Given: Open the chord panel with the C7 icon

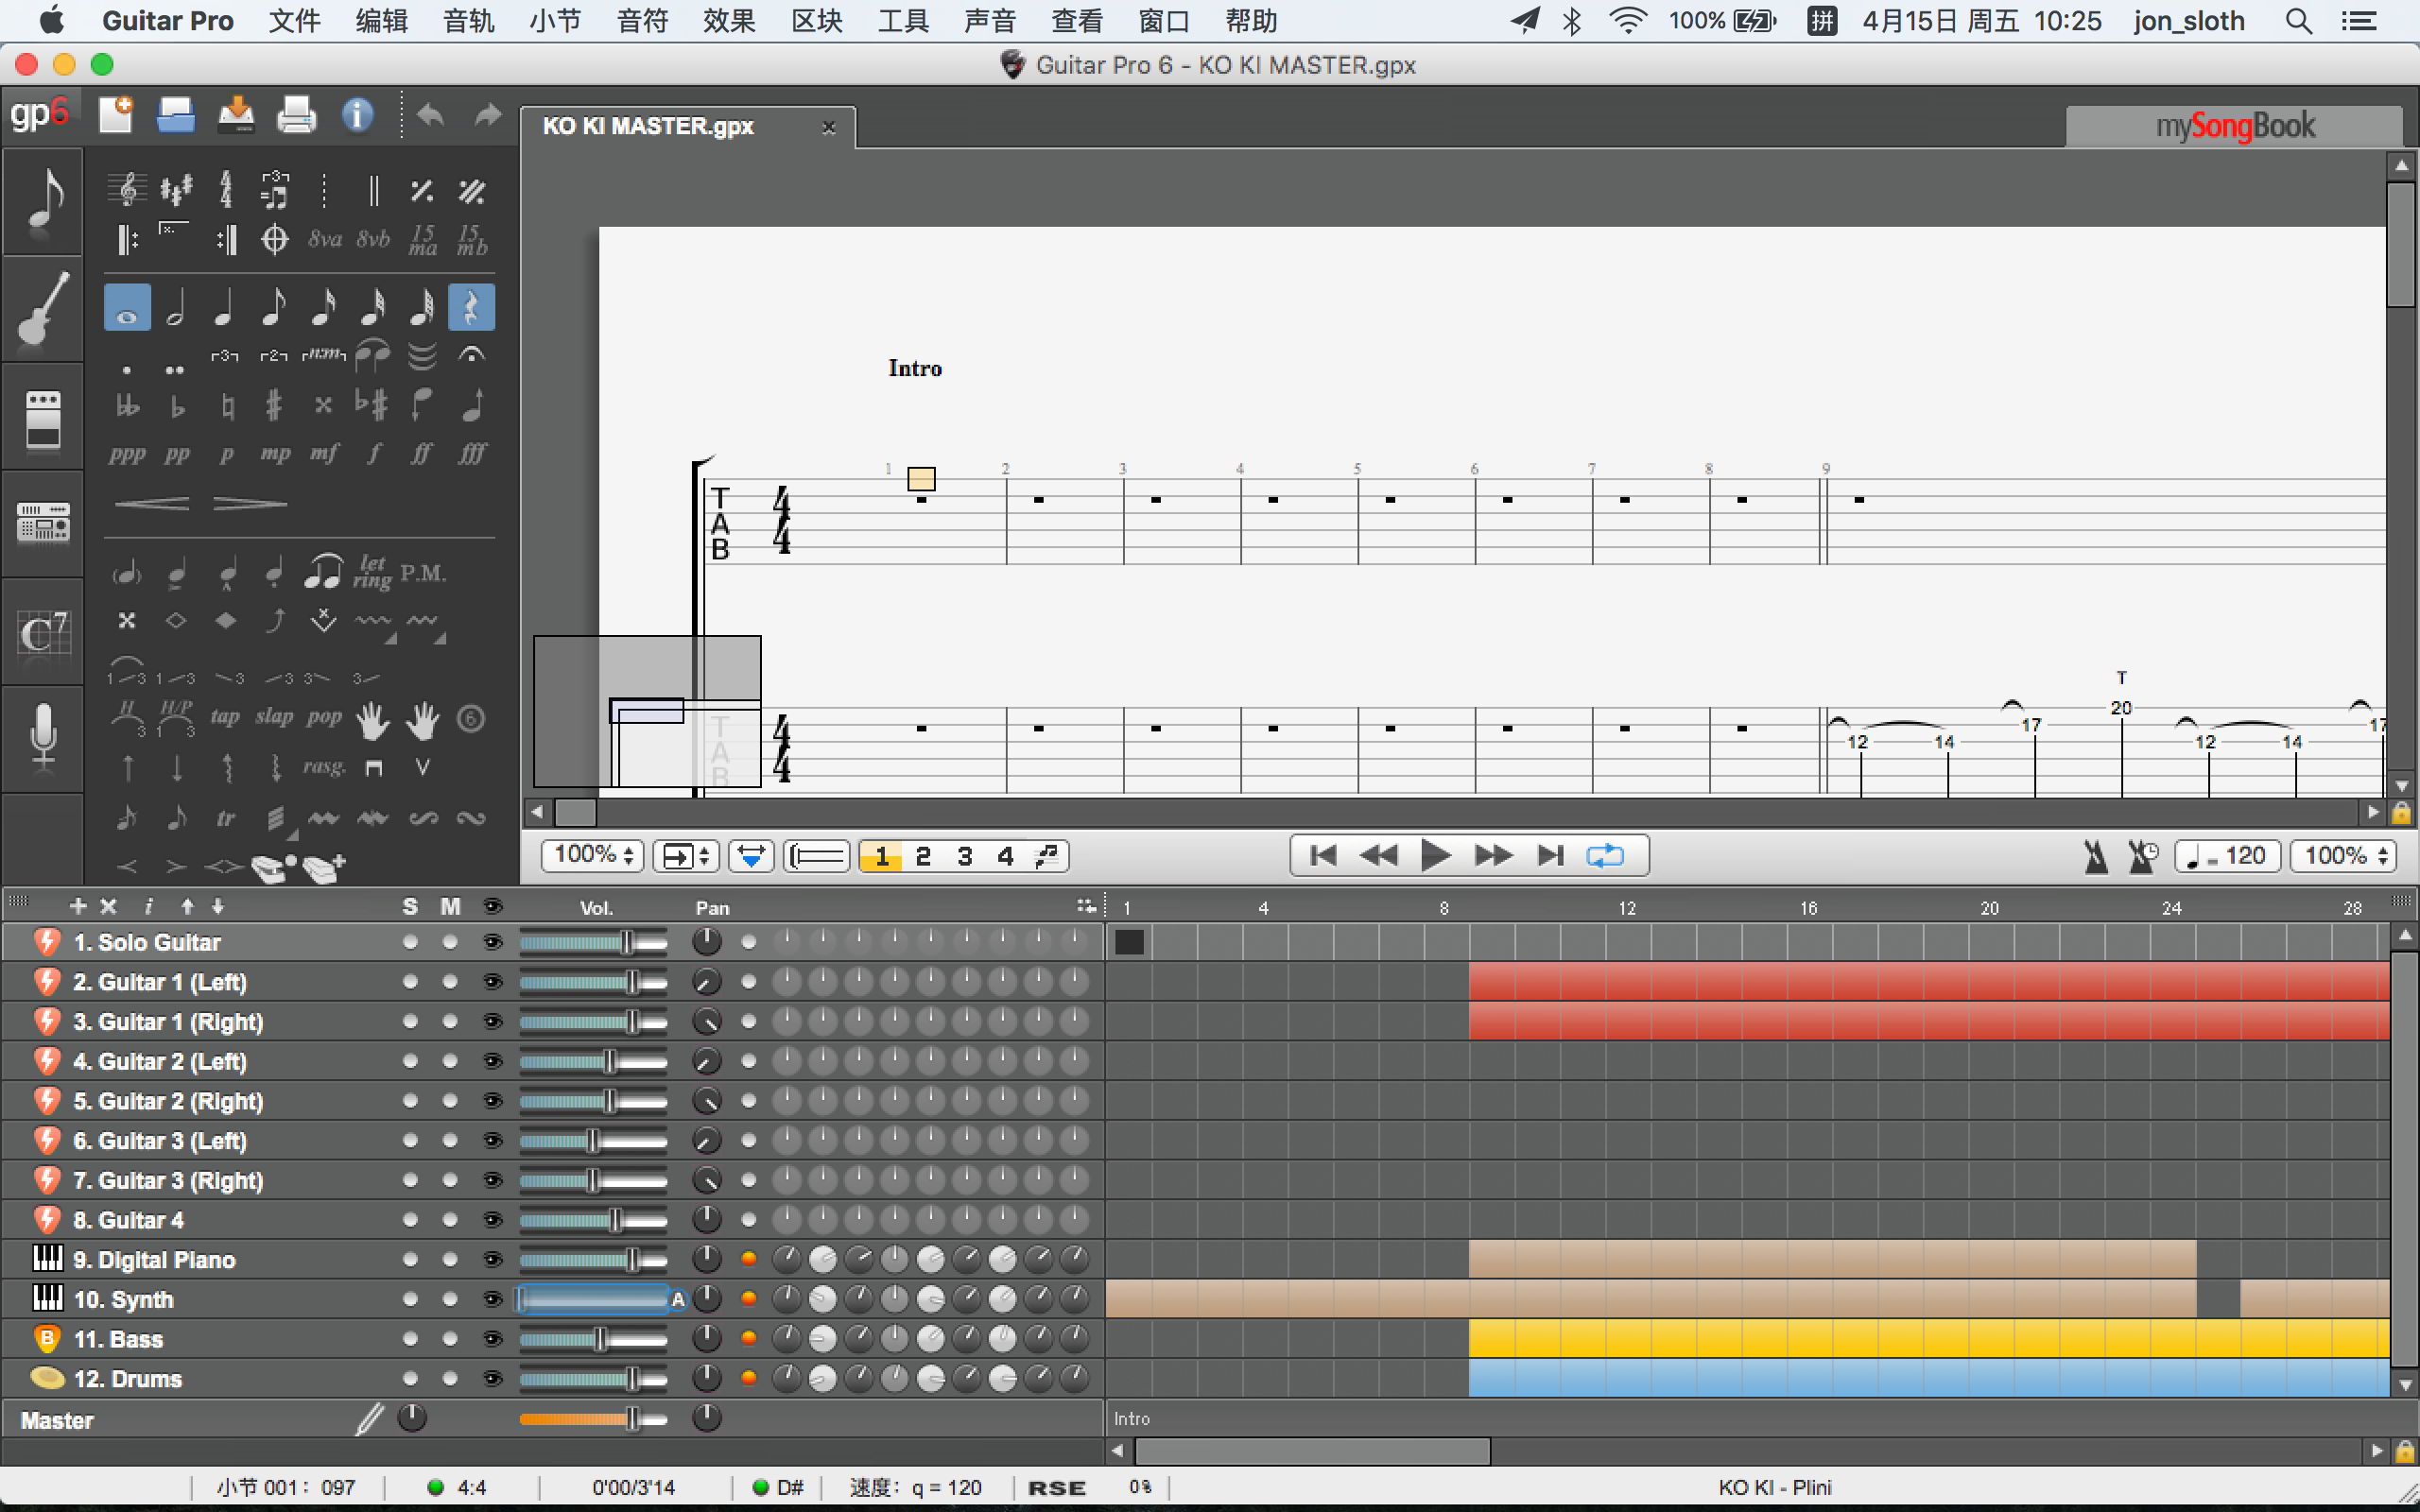Looking at the screenshot, I should pyautogui.click(x=42, y=633).
